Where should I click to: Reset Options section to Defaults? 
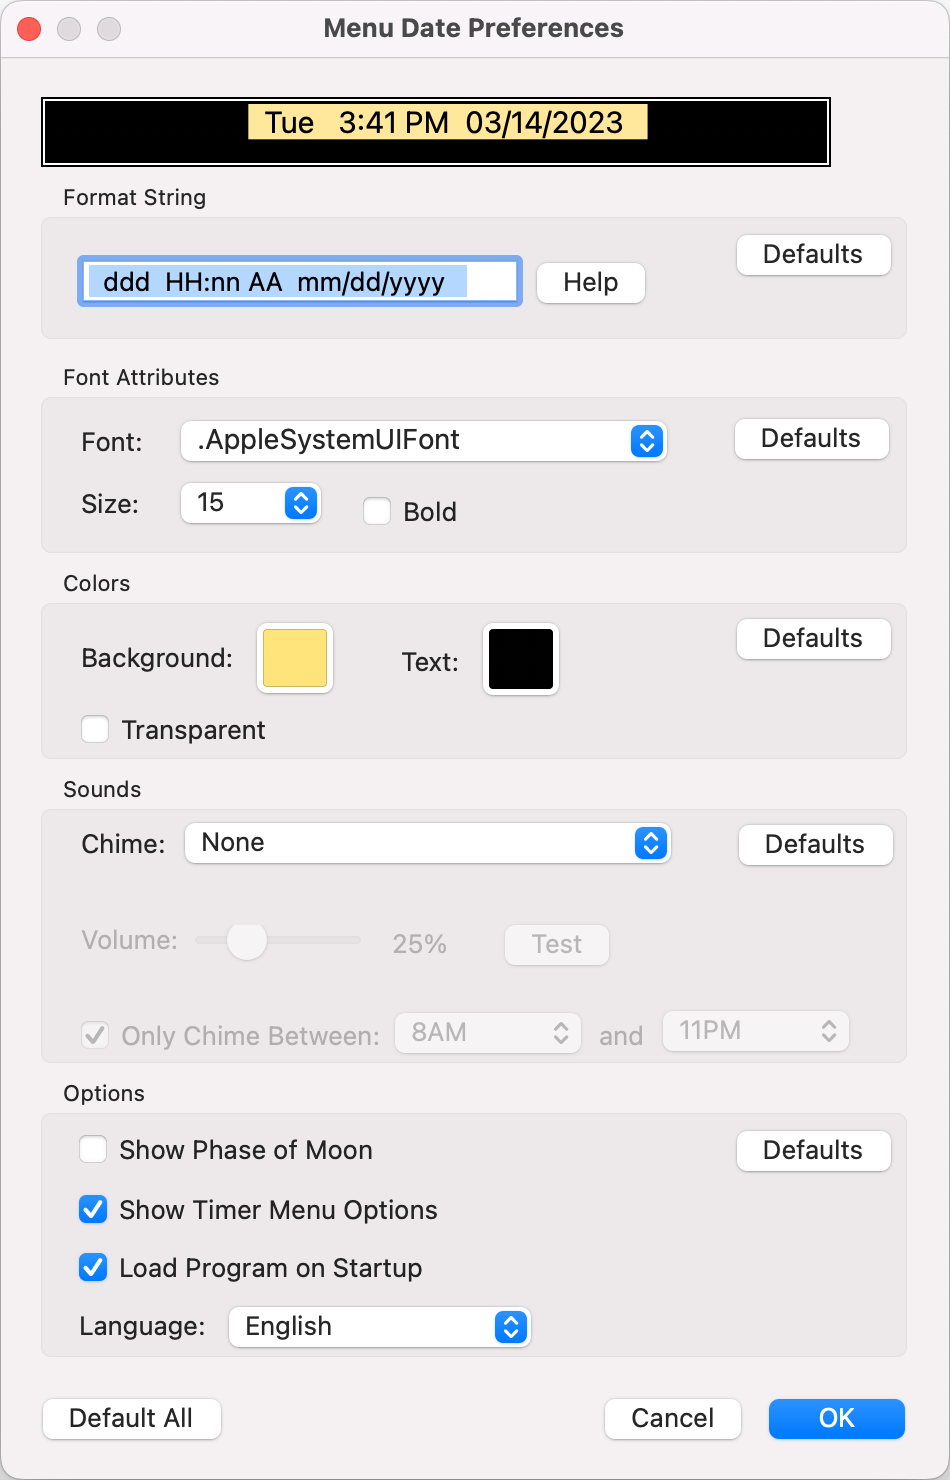point(813,1151)
